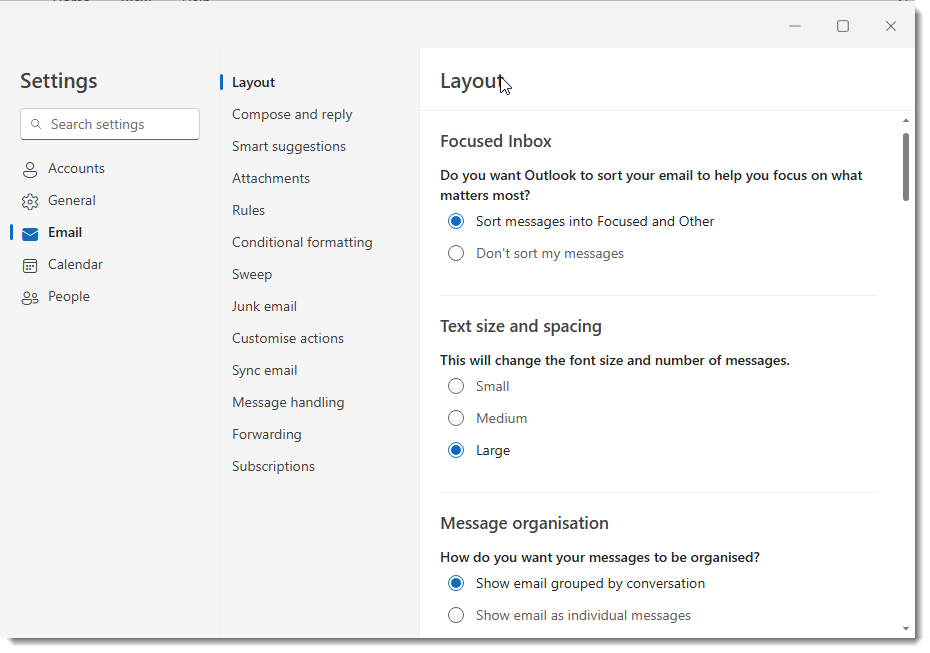Image resolution: width=930 pixels, height=653 pixels.
Task: Go to the Sweep settings page
Action: tap(252, 274)
